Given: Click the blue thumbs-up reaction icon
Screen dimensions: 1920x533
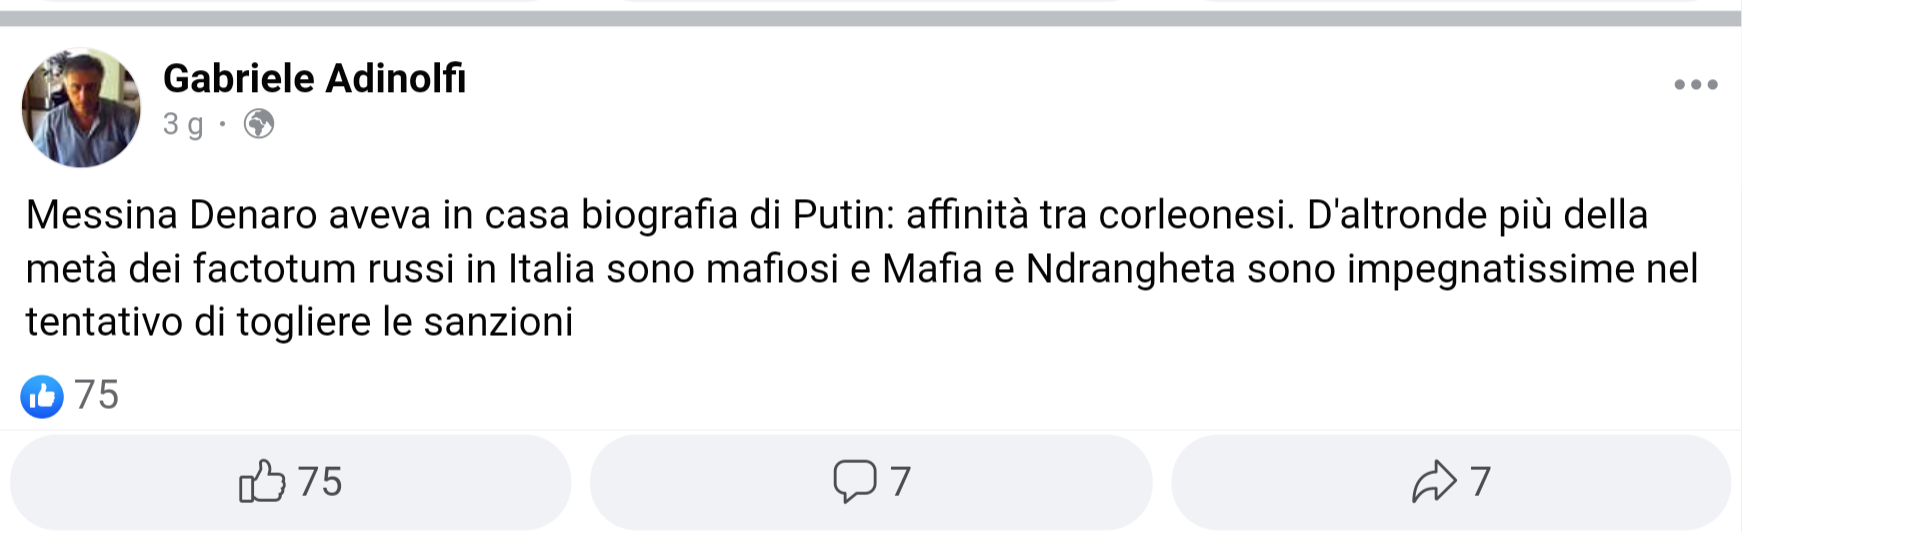Looking at the screenshot, I should tap(42, 396).
